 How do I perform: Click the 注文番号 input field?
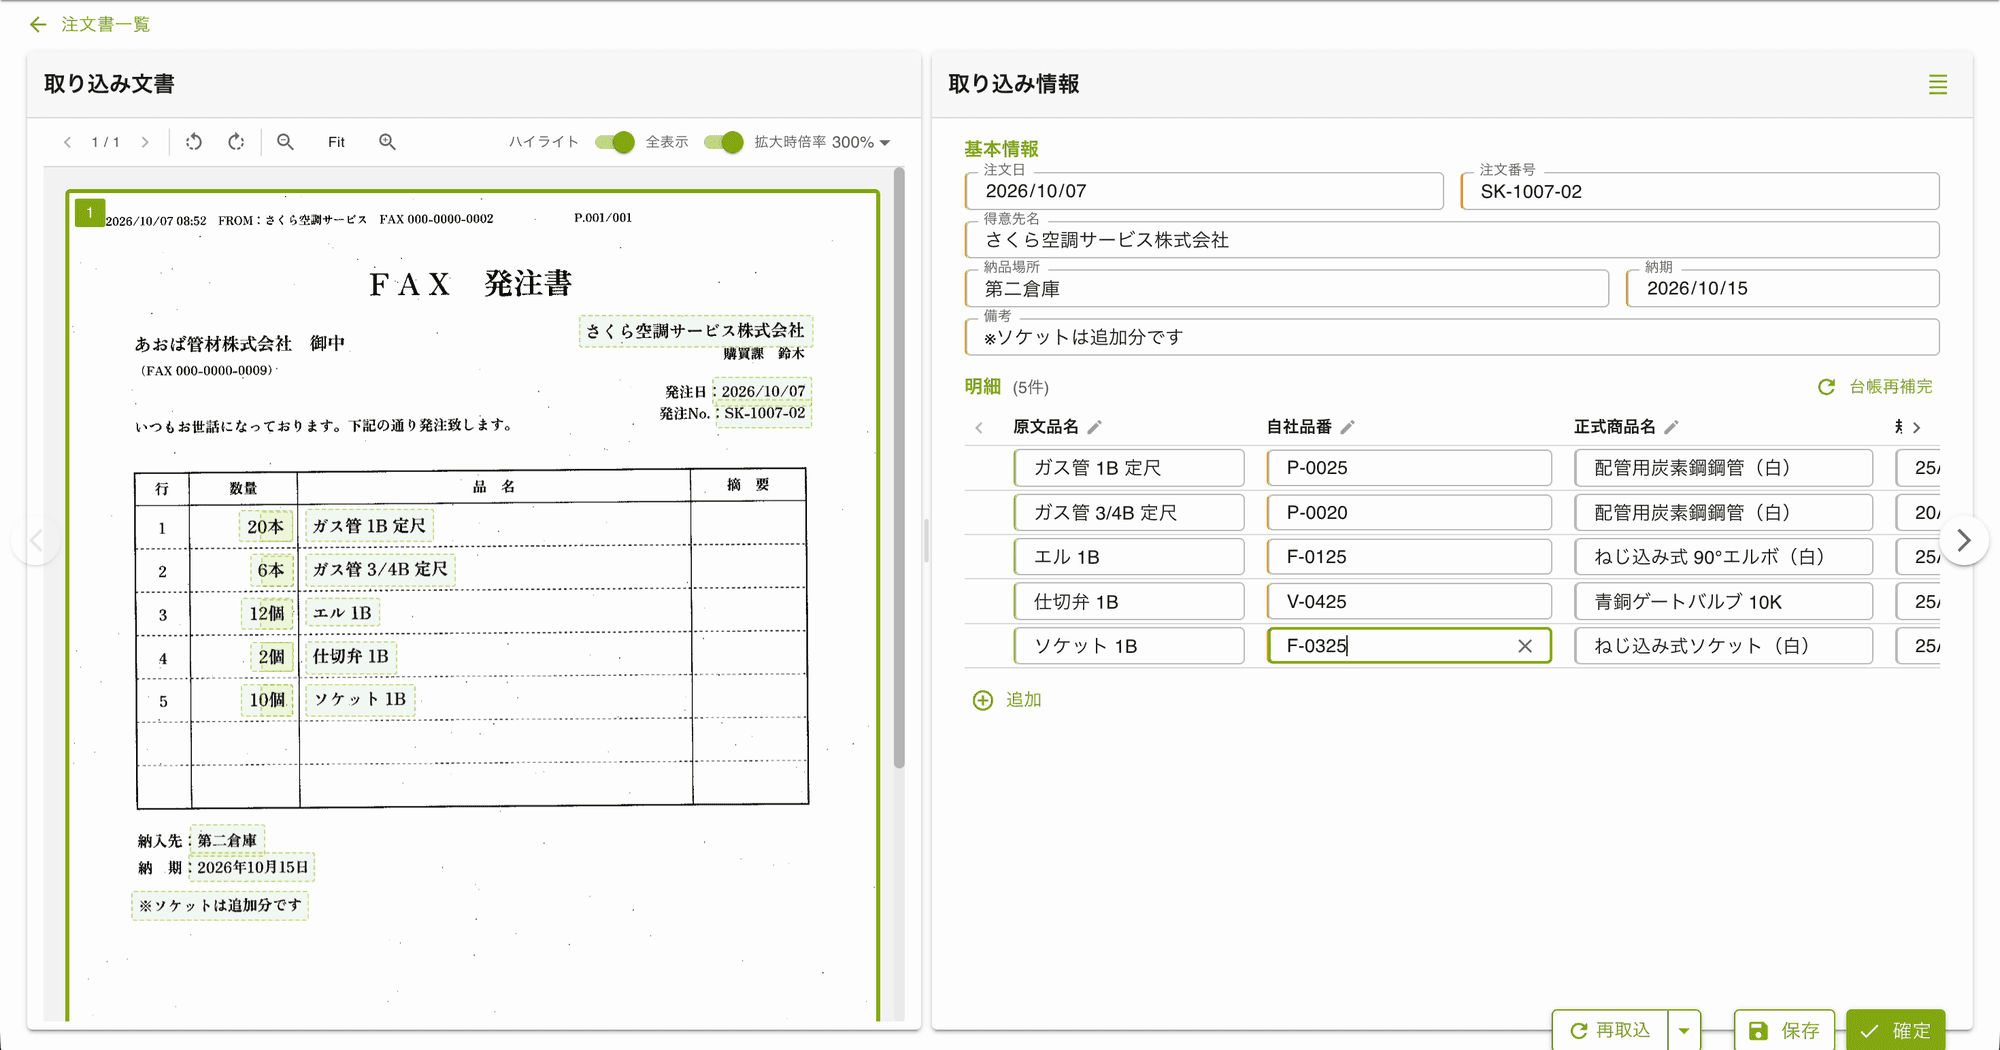[1700, 191]
